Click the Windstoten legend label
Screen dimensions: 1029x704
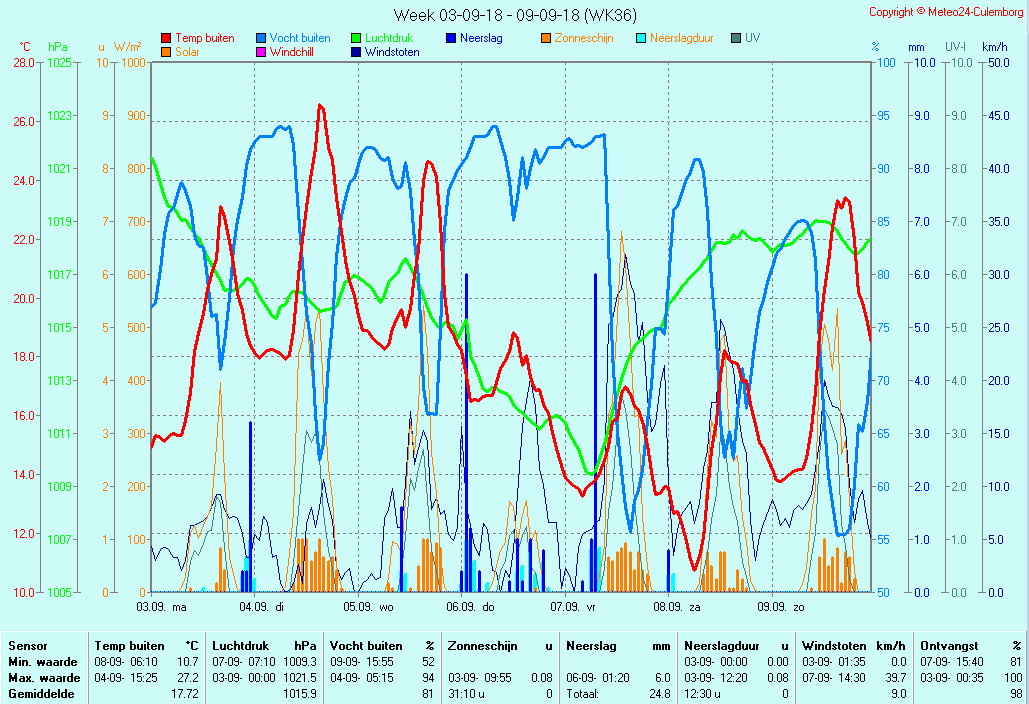(392, 52)
